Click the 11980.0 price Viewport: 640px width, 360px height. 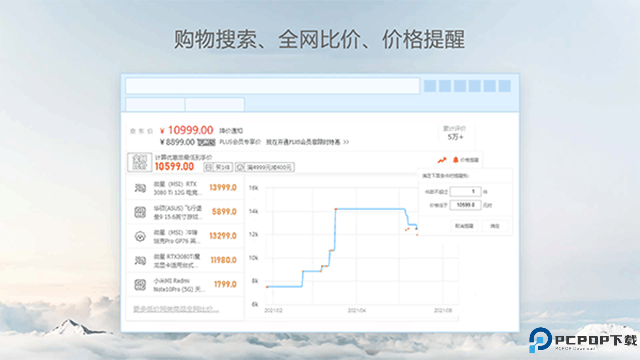(223, 260)
